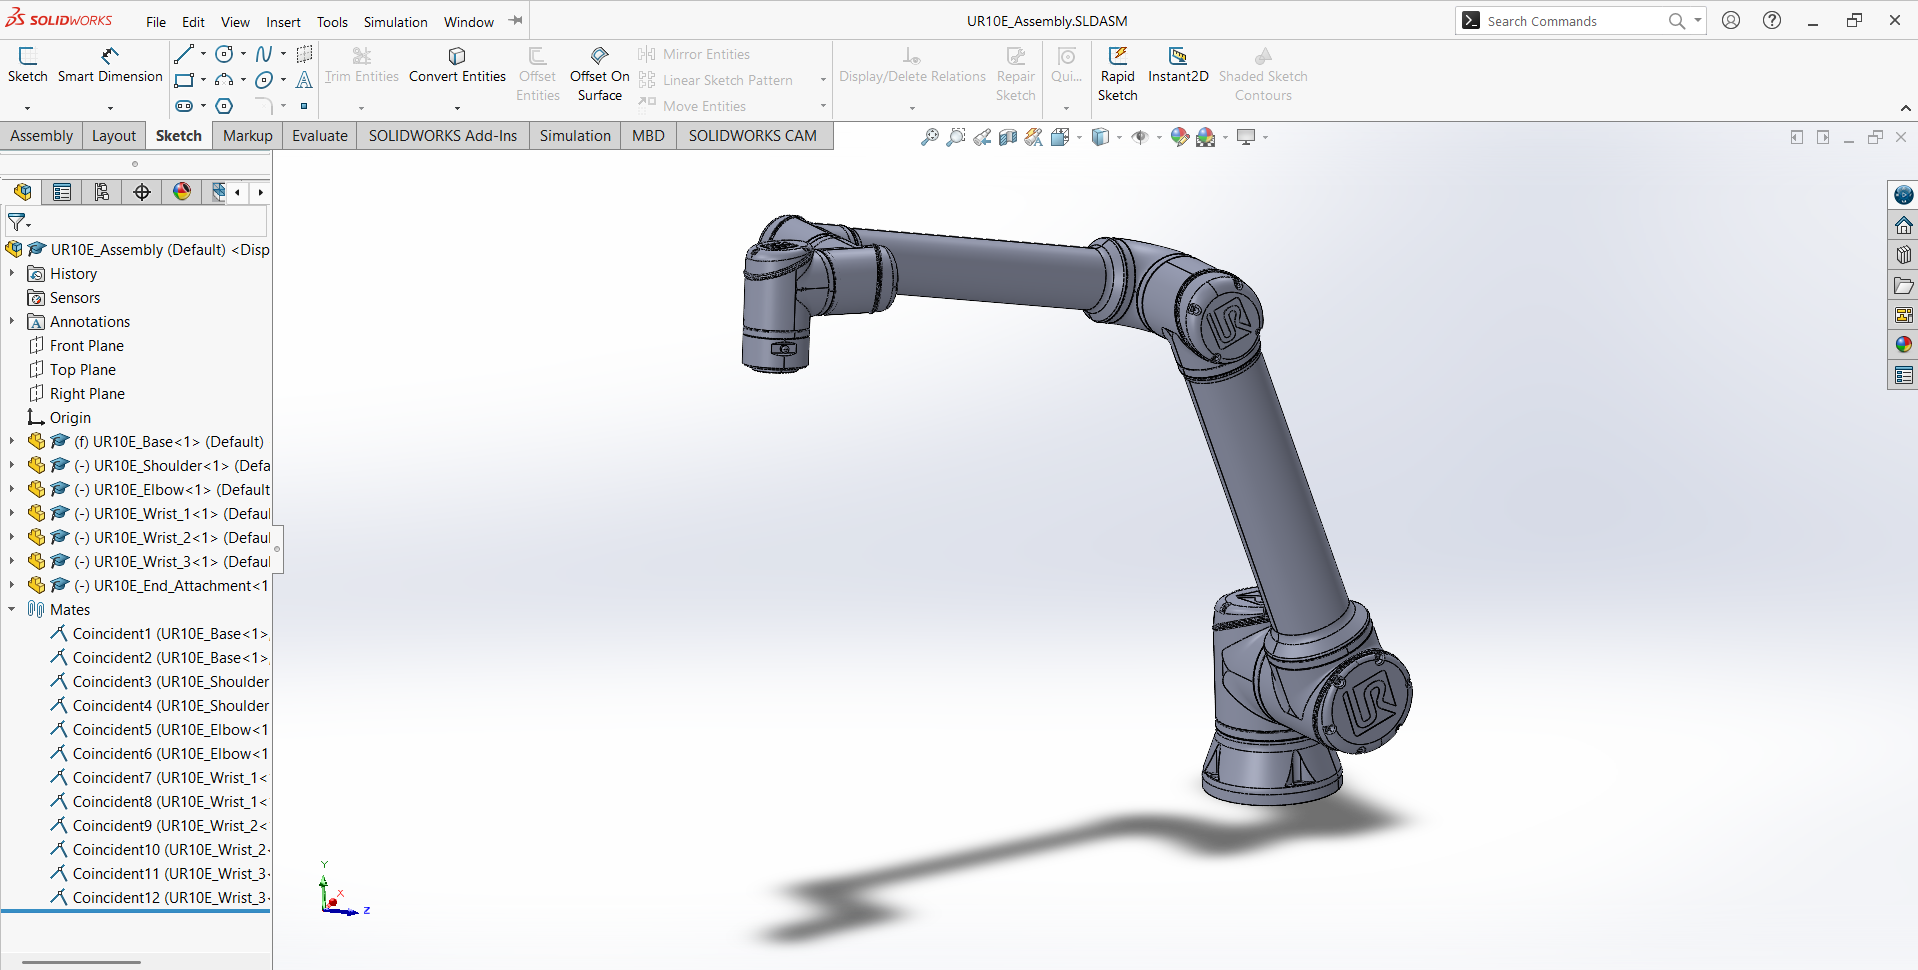Open Appearances tab in task pane

pos(1904,345)
